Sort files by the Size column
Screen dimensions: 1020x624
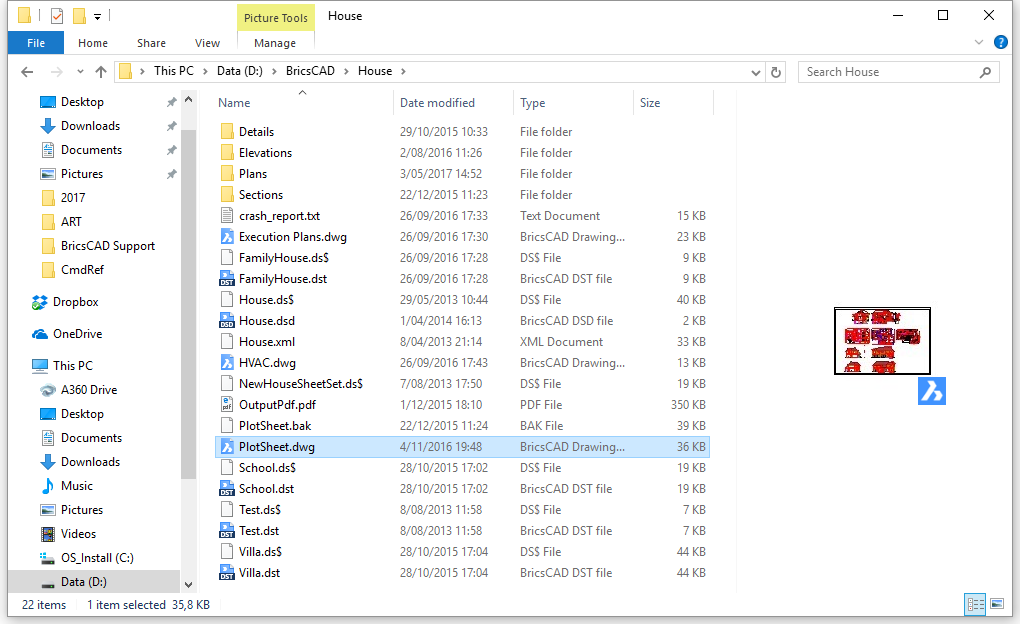pyautogui.click(x=650, y=103)
